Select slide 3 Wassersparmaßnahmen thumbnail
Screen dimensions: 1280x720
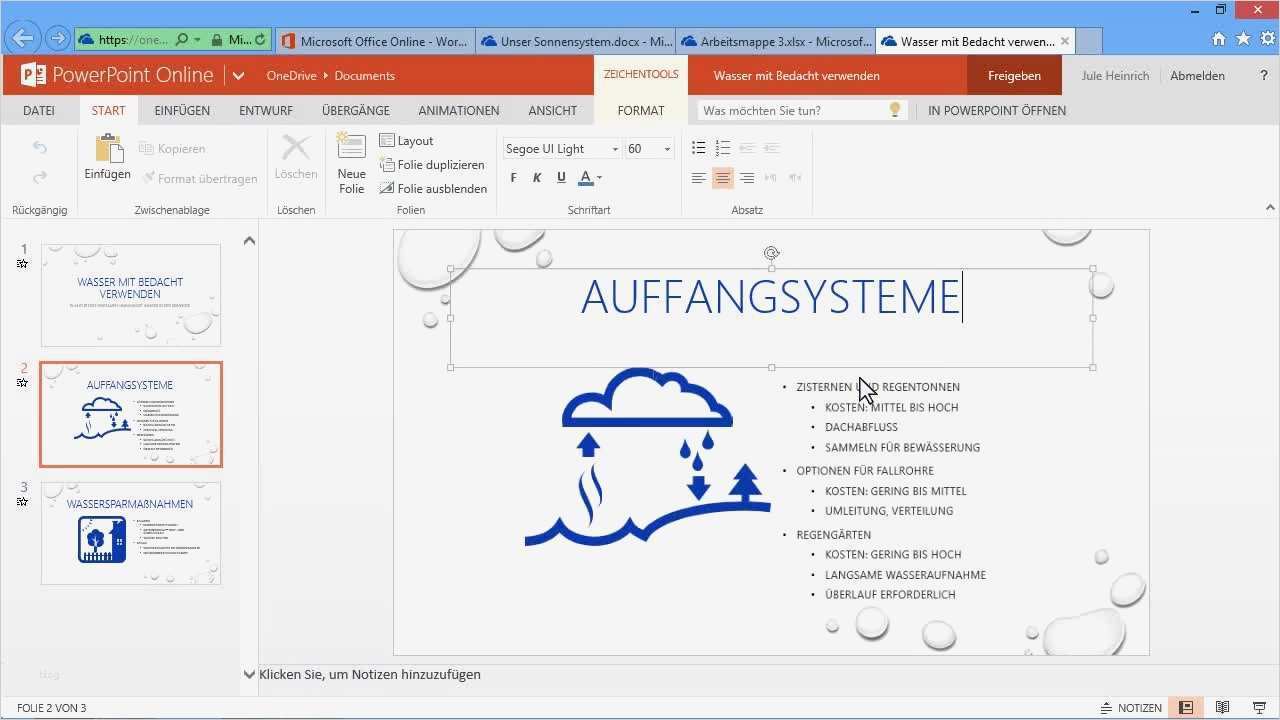point(130,533)
